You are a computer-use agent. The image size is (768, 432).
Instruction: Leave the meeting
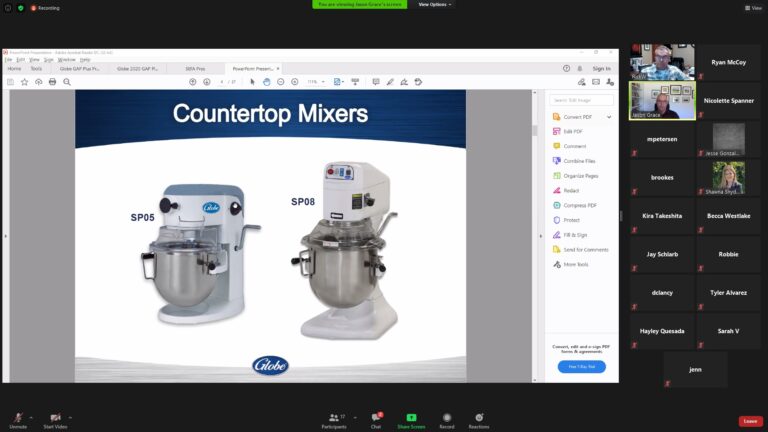coord(750,421)
